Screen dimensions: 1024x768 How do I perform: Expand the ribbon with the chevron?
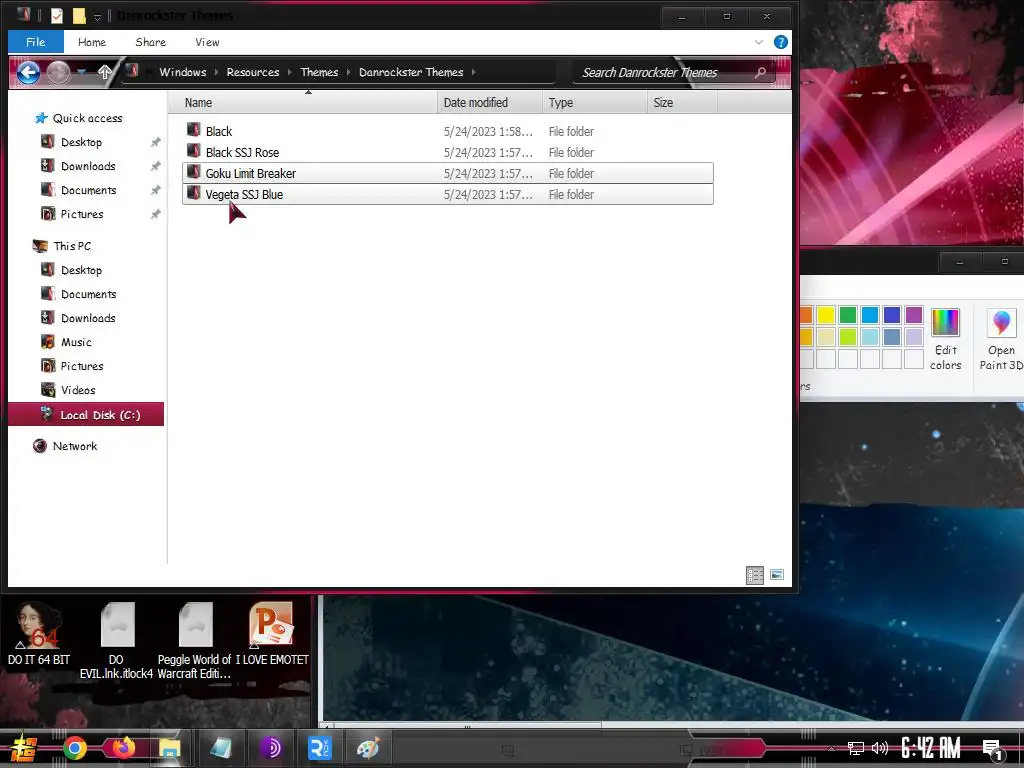pos(759,42)
